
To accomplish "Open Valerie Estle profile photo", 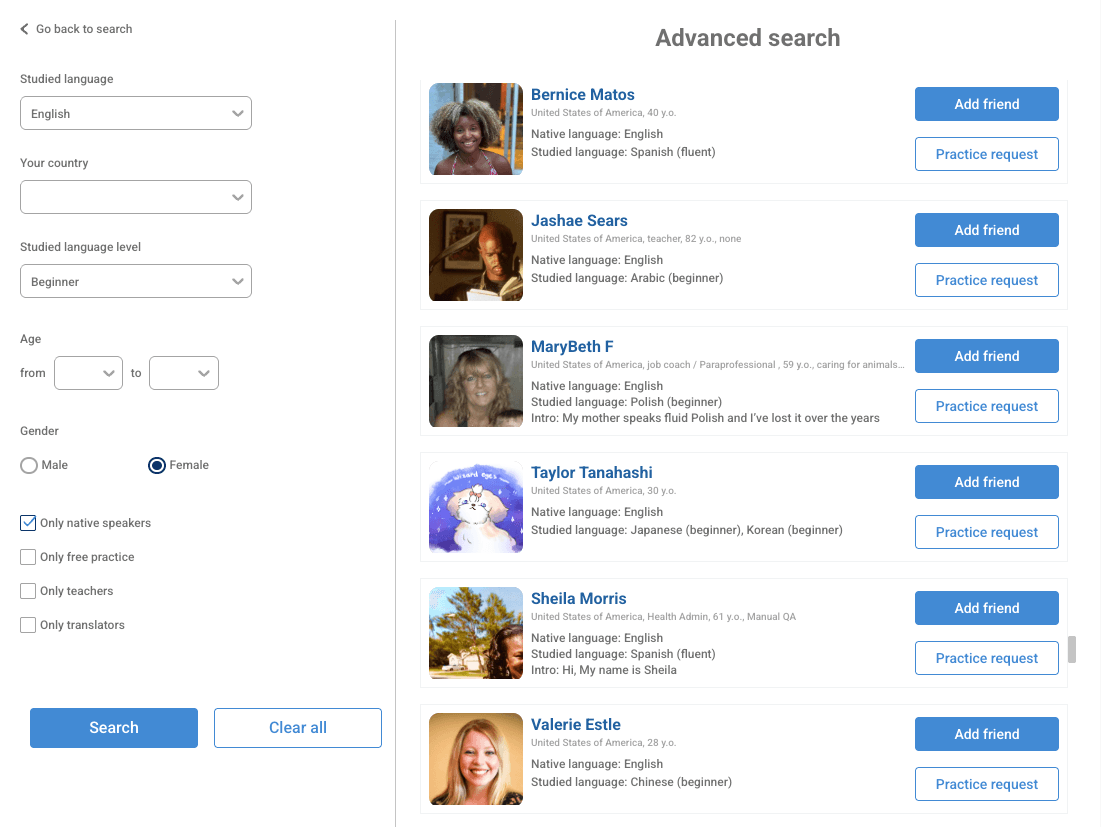I will [475, 759].
